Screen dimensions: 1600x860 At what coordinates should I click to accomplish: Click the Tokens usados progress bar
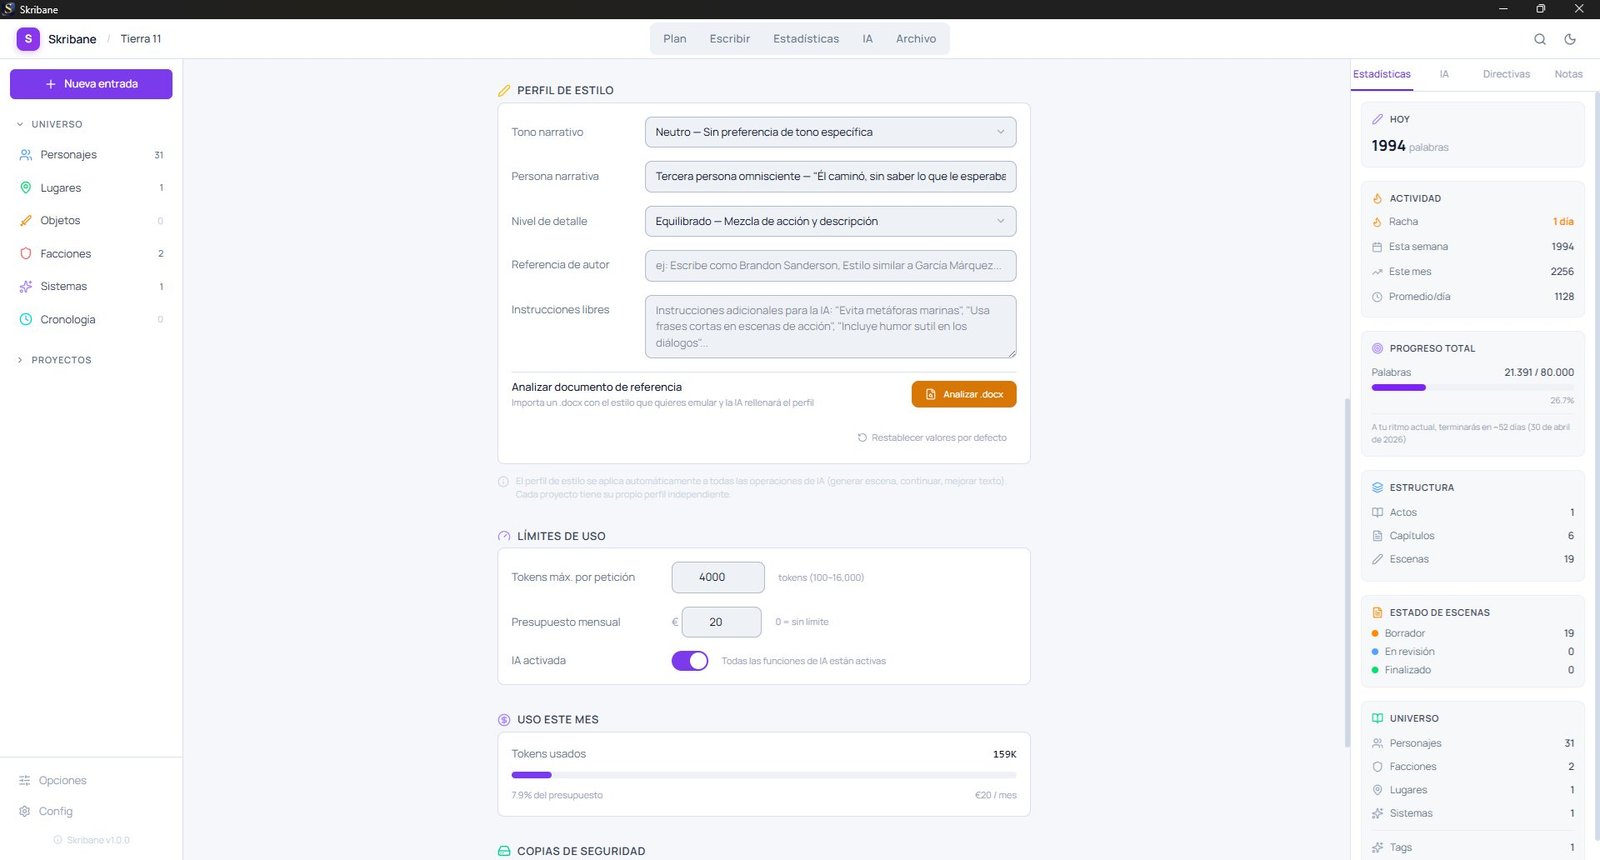click(763, 775)
